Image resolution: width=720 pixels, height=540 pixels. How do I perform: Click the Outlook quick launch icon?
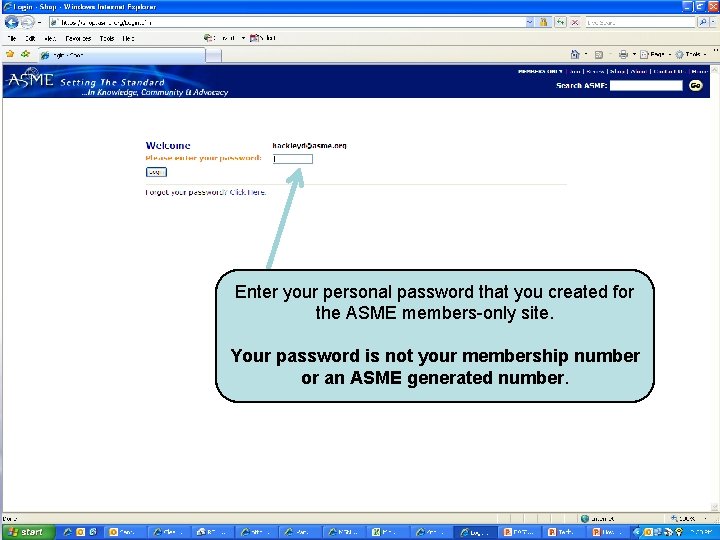point(80,532)
